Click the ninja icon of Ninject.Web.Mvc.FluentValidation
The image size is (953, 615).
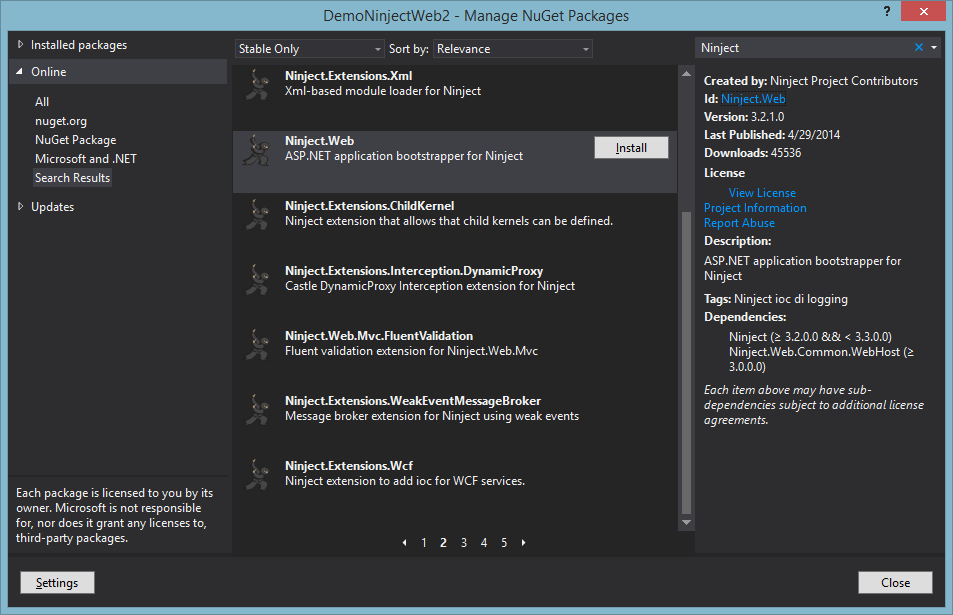257,345
